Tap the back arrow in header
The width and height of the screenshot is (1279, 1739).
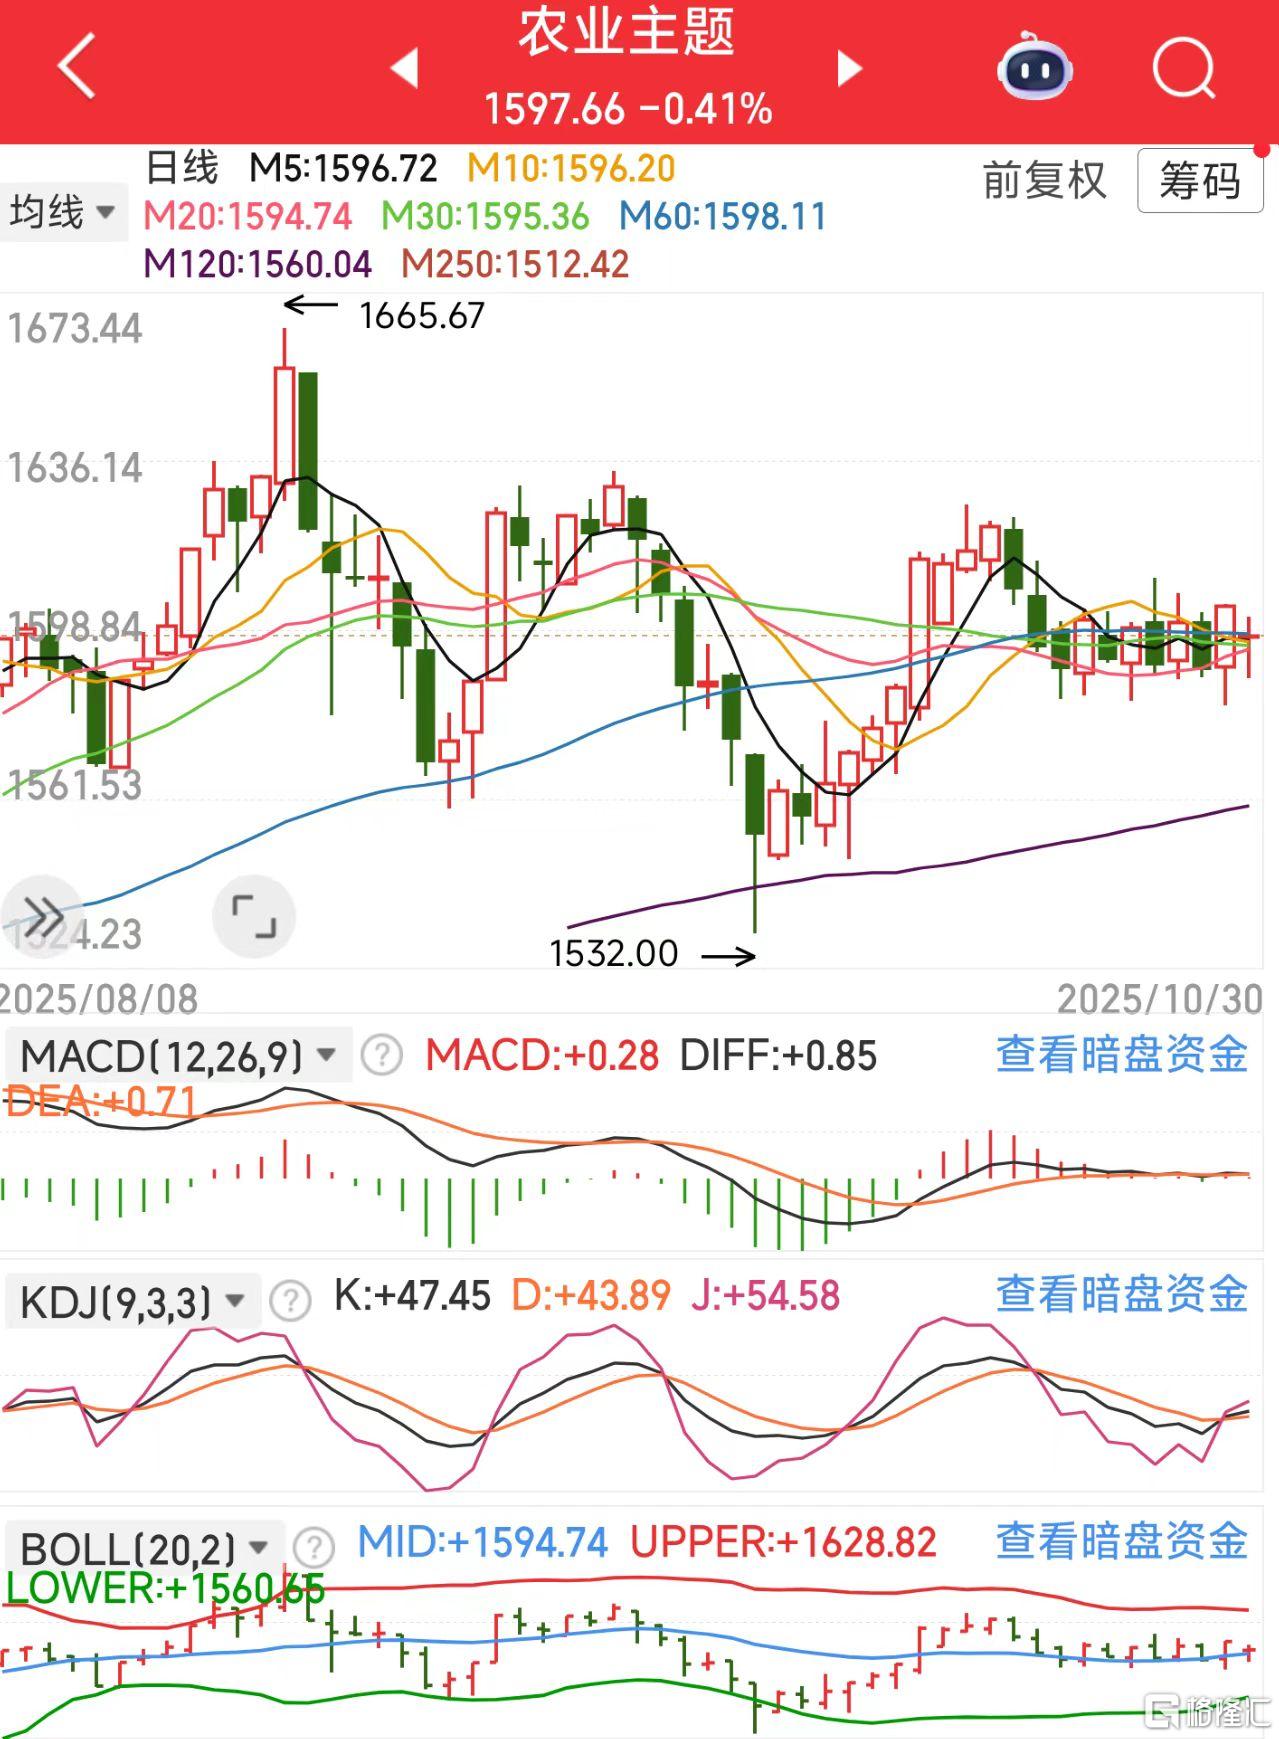[77, 66]
